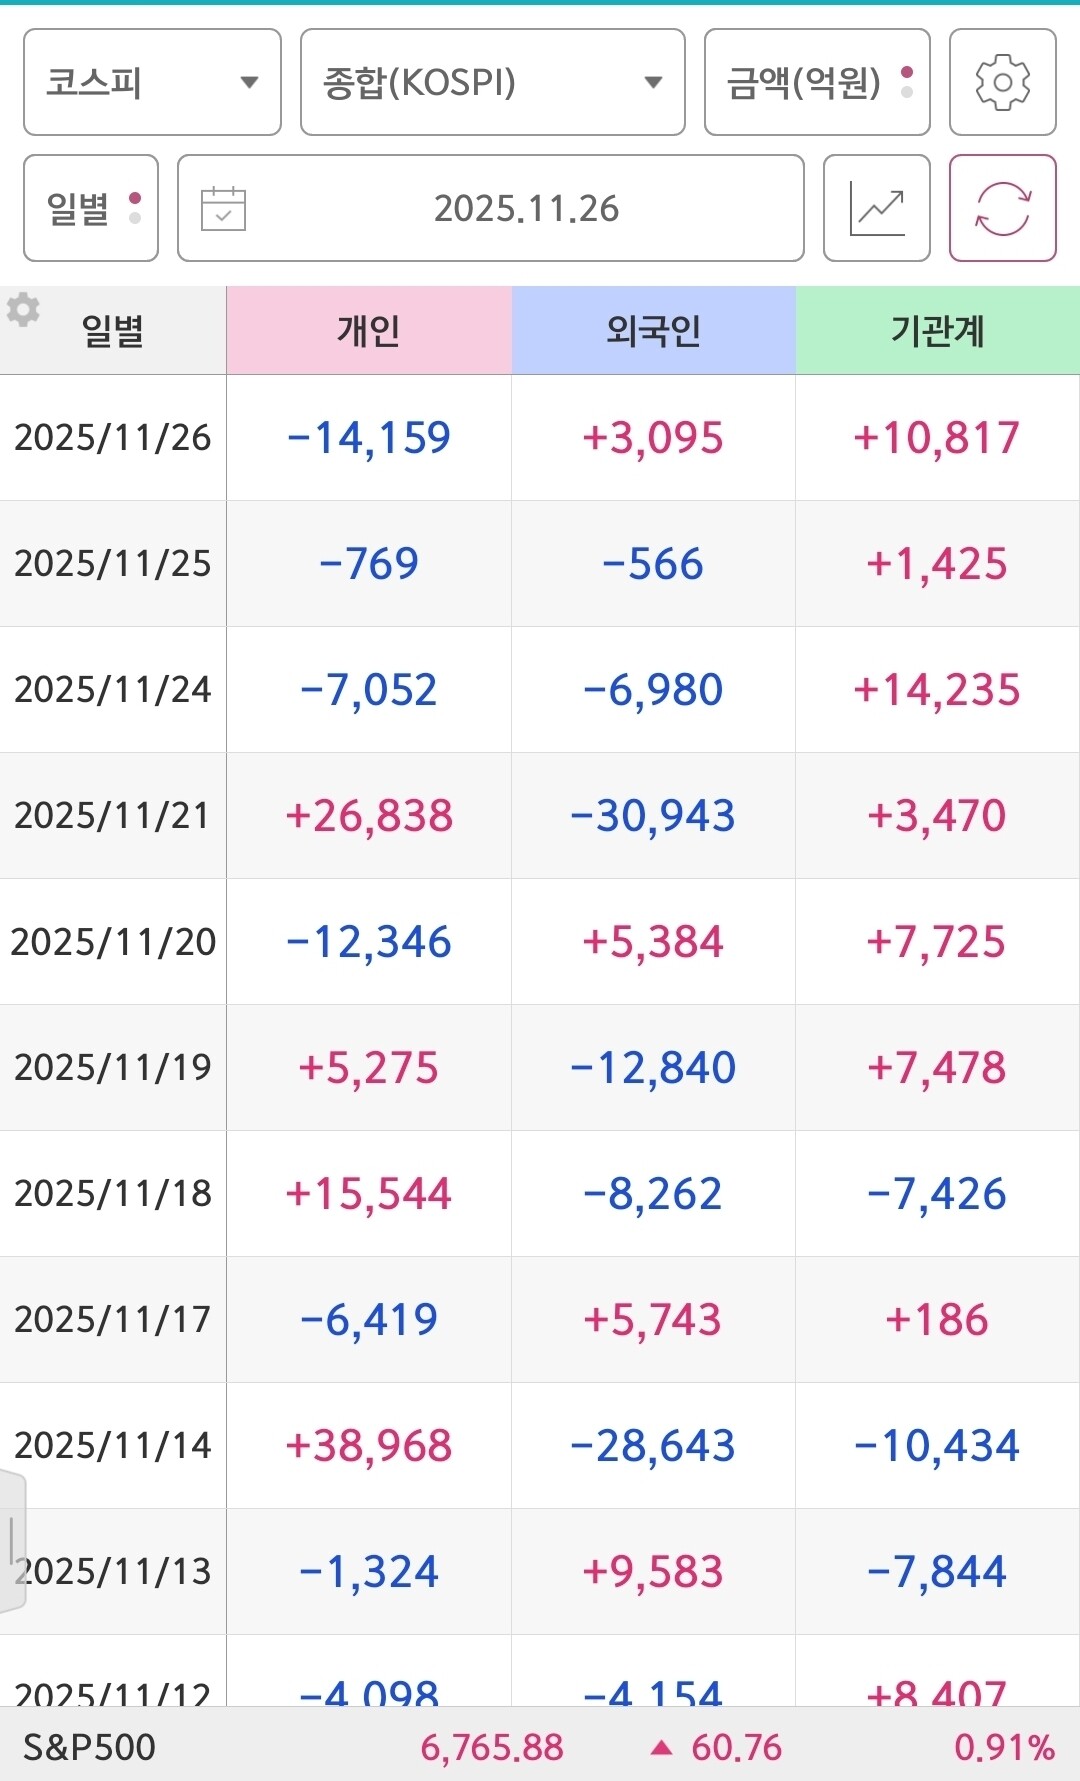The image size is (1080, 1781).
Task: Tap the 2025/11/26 date row
Action: (113, 438)
